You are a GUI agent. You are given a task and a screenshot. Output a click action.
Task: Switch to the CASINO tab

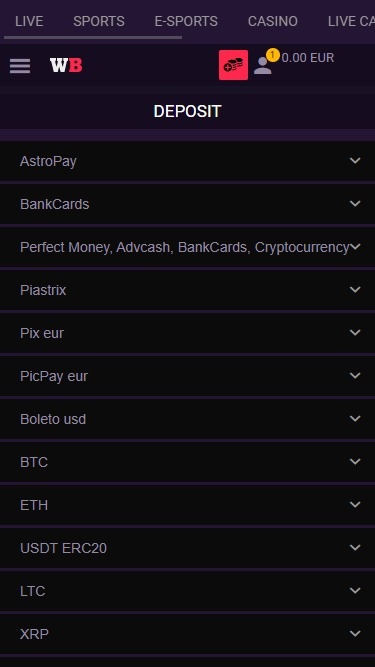[273, 21]
